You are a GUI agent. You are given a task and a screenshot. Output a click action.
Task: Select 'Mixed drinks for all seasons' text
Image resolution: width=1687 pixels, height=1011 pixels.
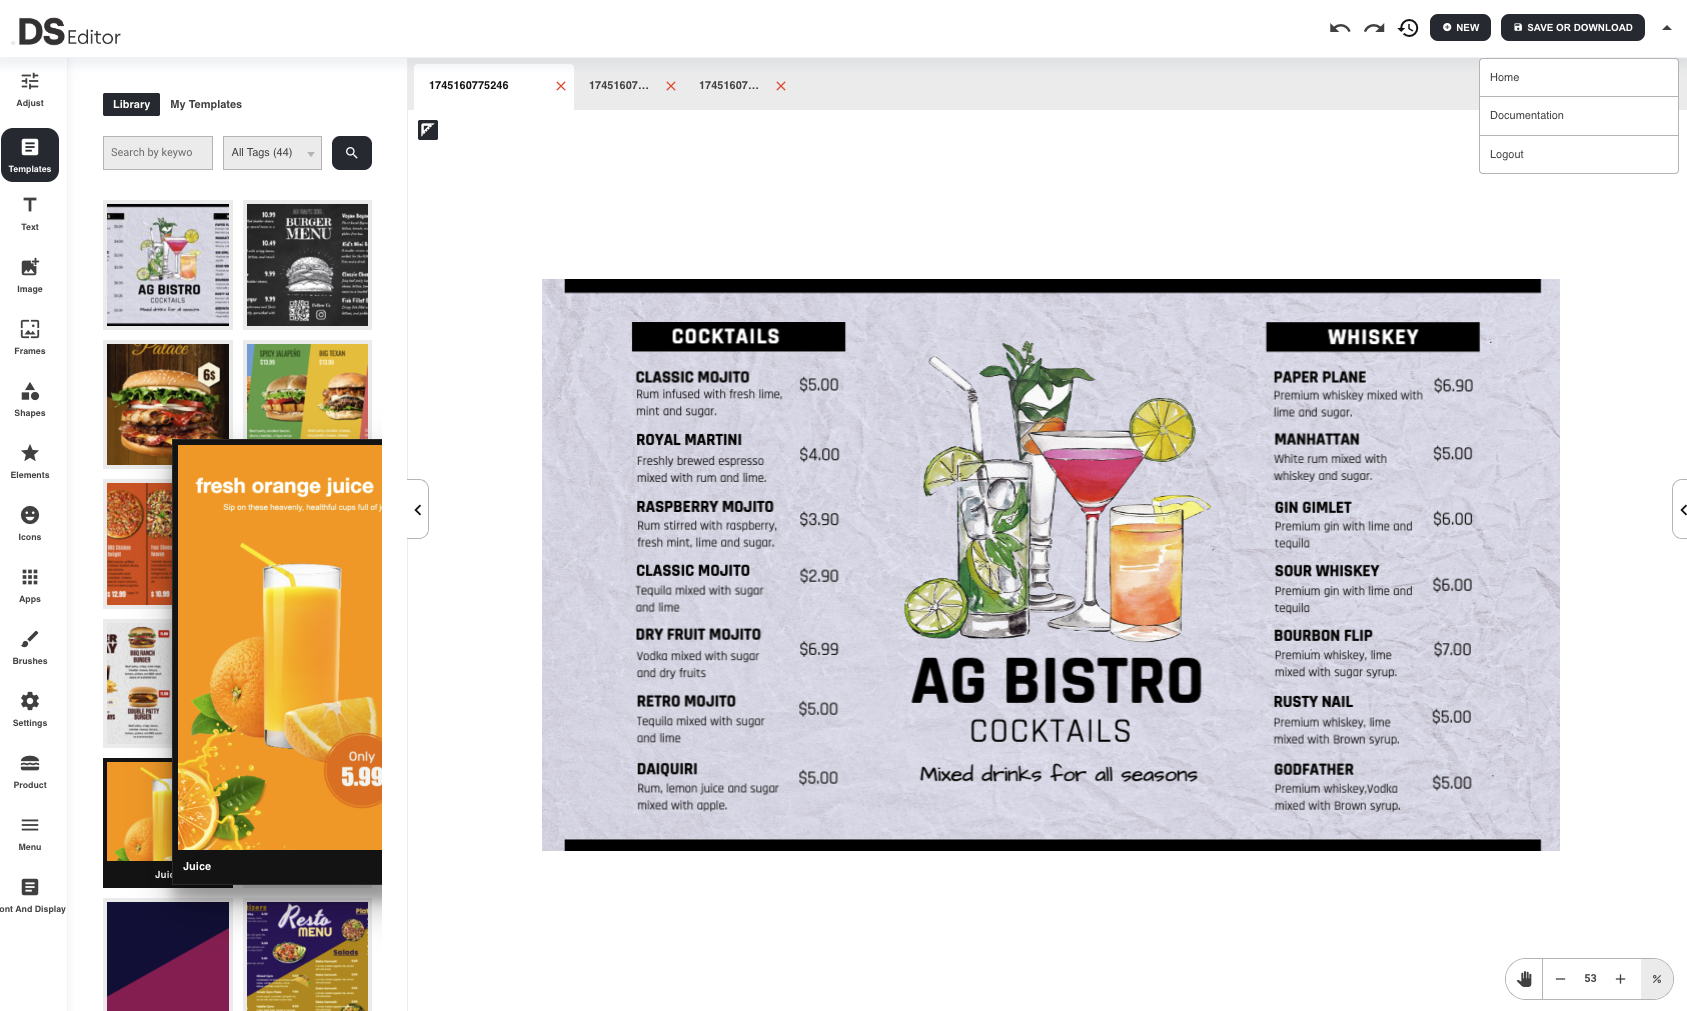point(1058,774)
